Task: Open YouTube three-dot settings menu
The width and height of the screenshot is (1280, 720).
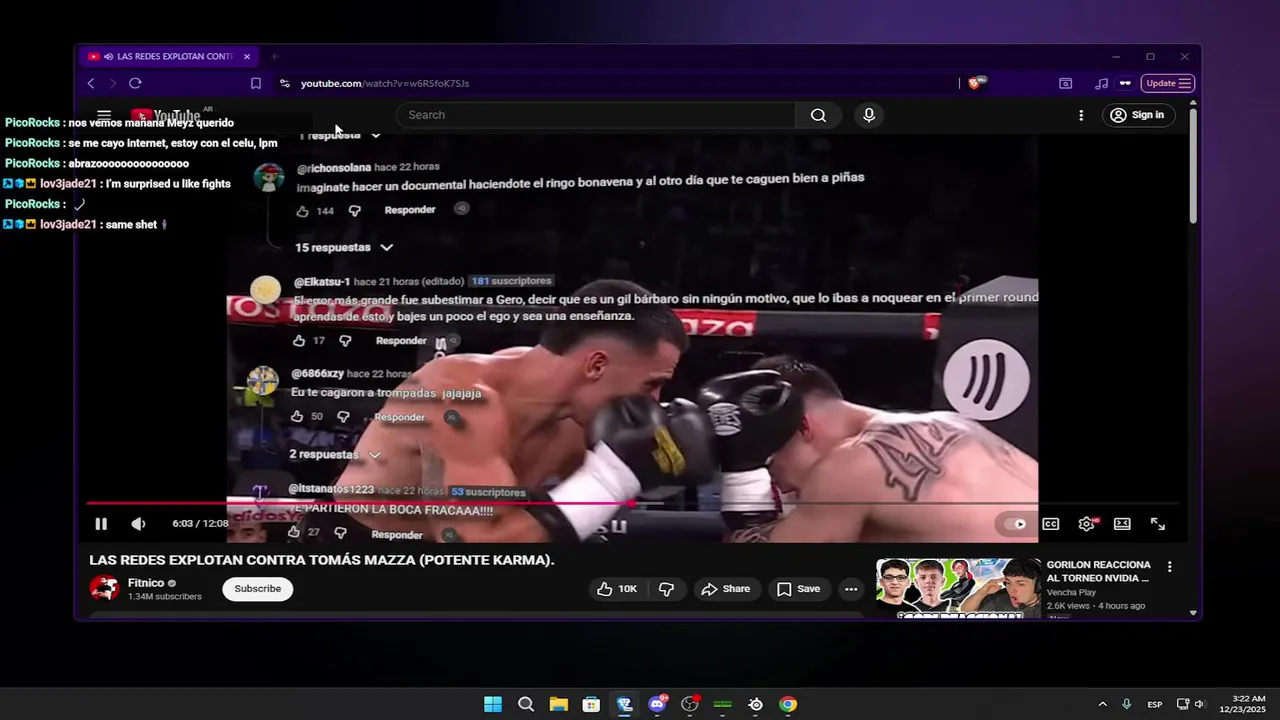Action: point(1081,115)
